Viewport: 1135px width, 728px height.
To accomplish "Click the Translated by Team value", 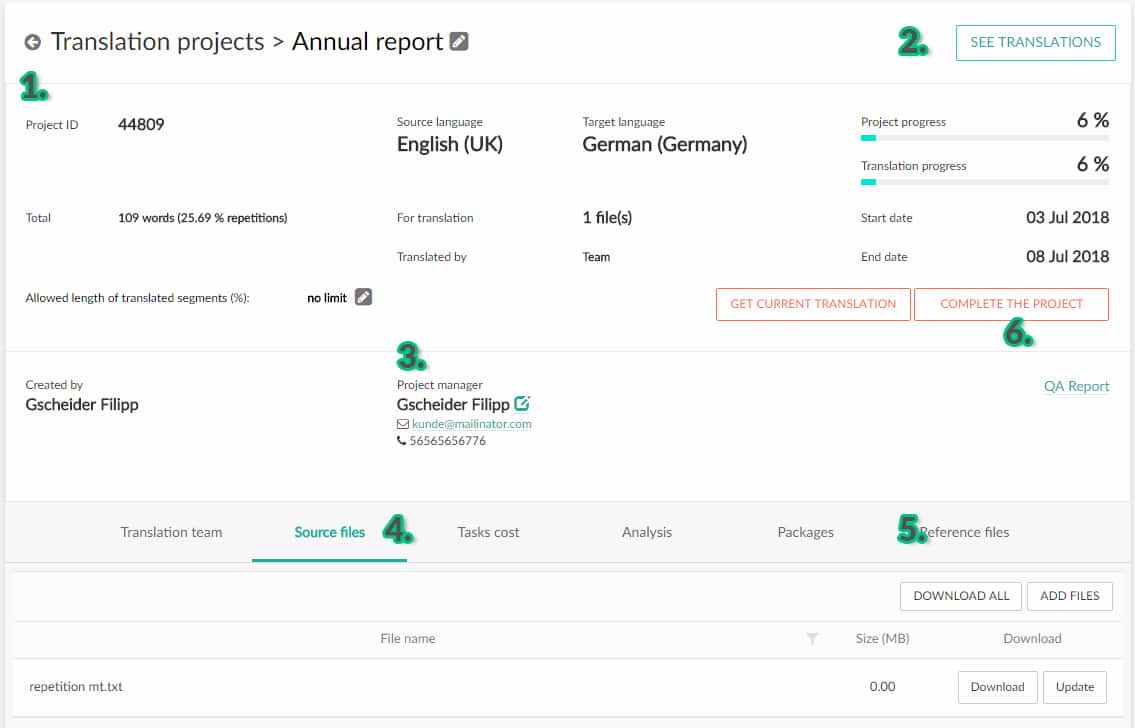I will 596,257.
